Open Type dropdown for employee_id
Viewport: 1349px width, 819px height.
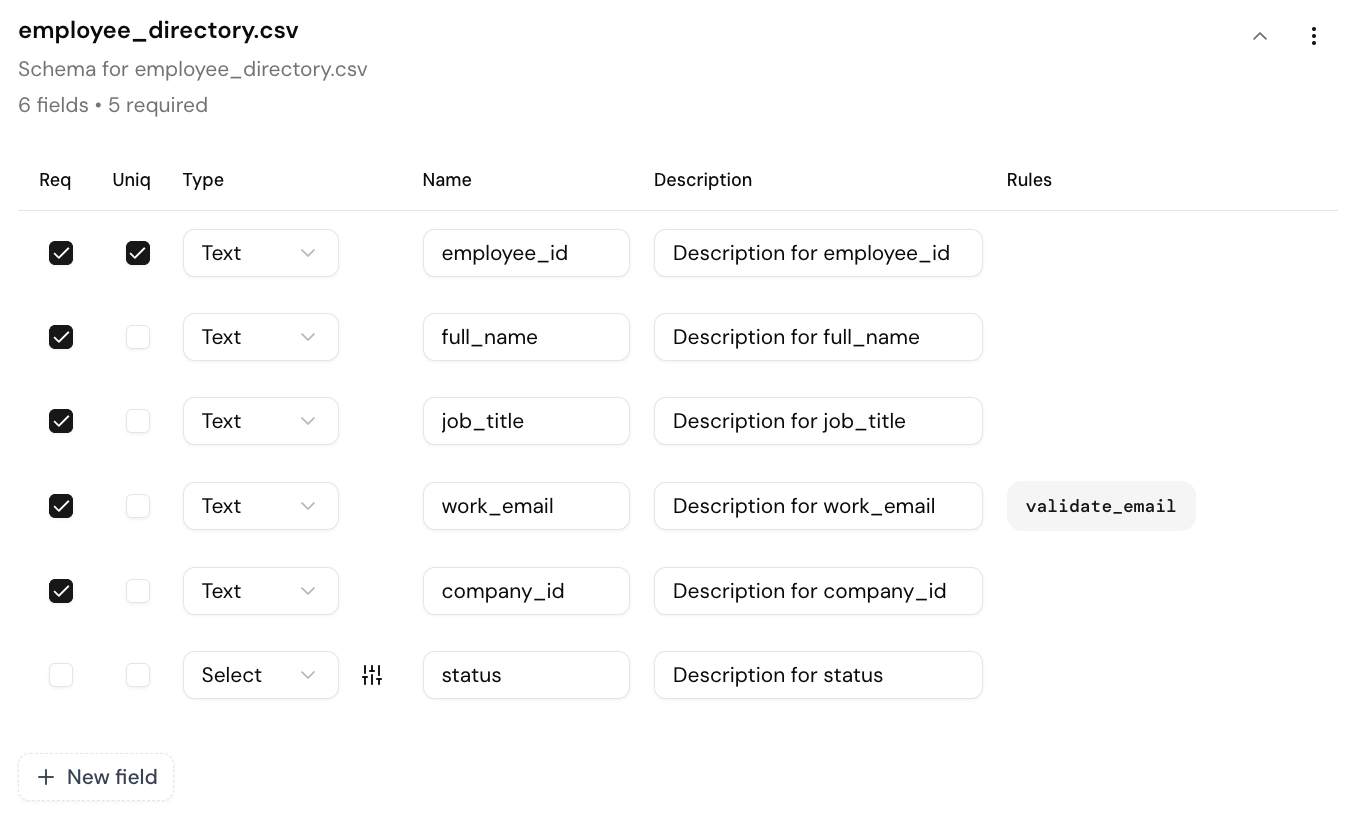[x=260, y=253]
